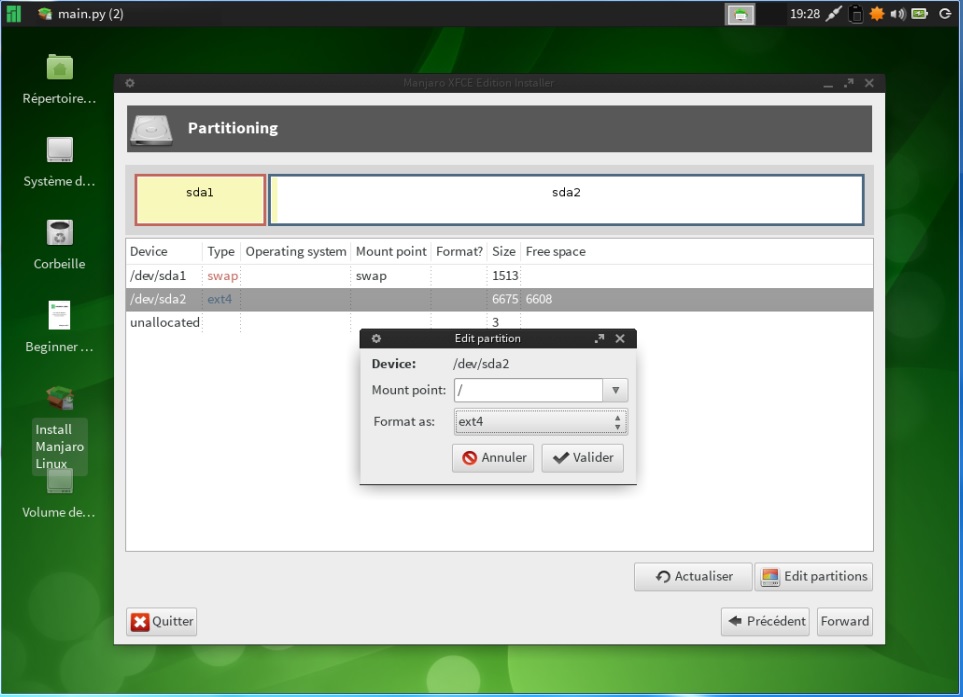The image size is (963, 697).
Task: Open the Edit partitions button
Action: pos(814,577)
